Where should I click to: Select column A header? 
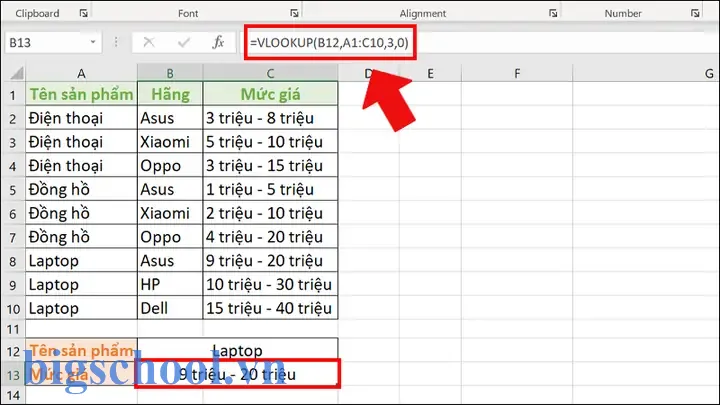click(81, 73)
